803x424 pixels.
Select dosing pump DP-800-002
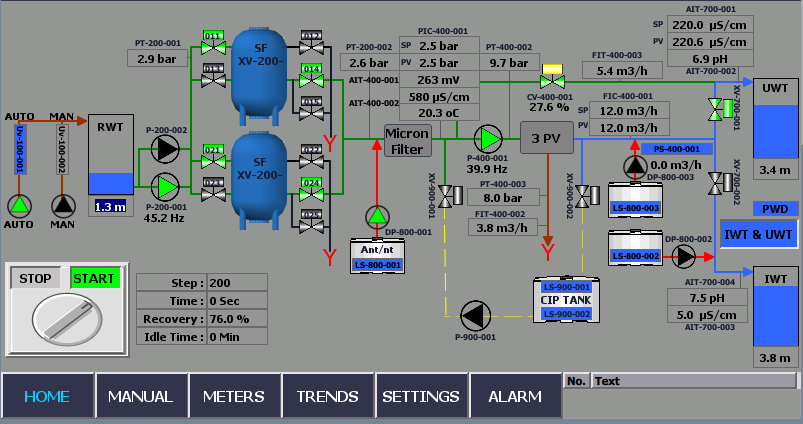click(684, 257)
